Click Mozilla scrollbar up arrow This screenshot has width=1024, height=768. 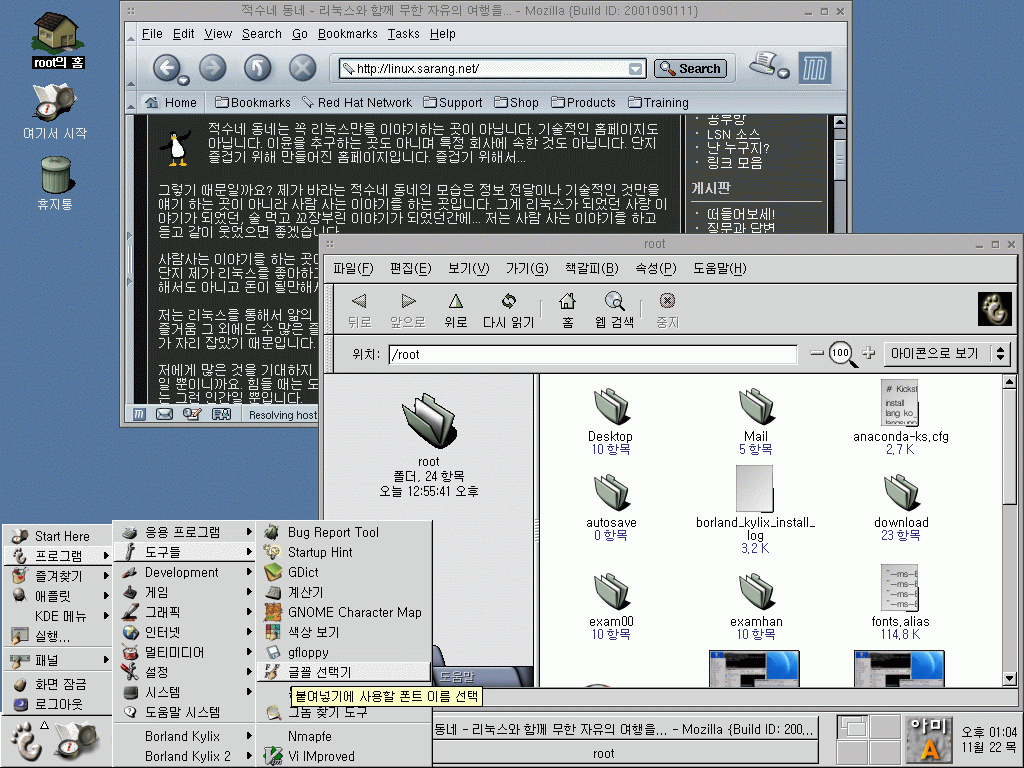coord(840,122)
